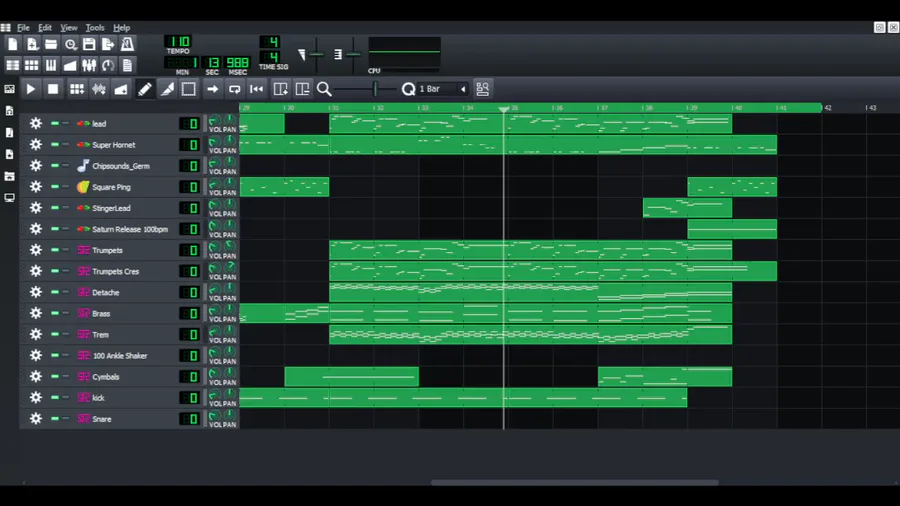
Task: Click timeline bar marker 40
Action: [x=737, y=108]
